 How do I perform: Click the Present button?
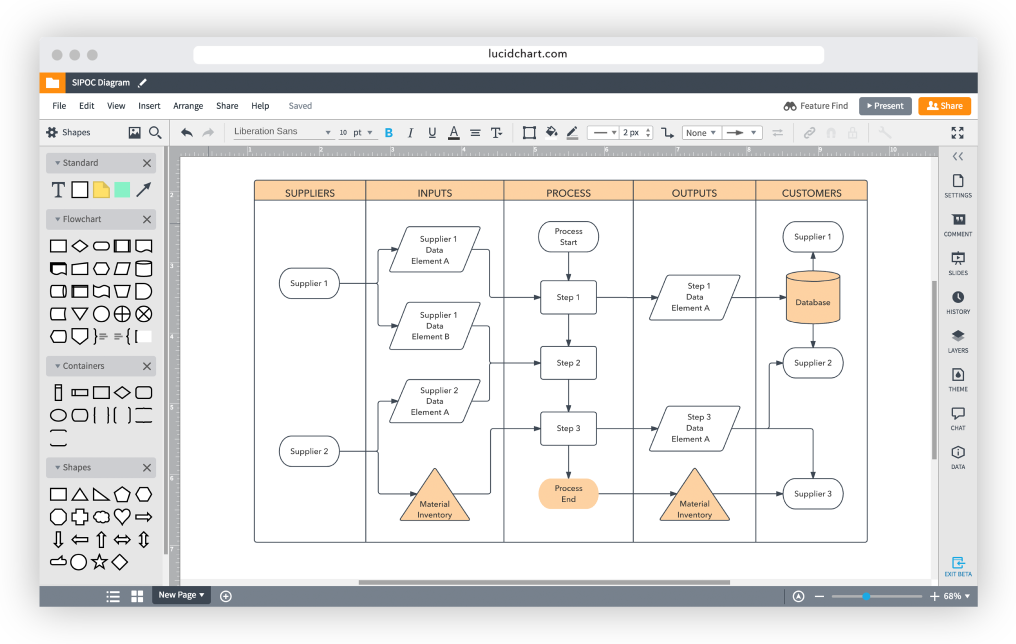click(884, 105)
